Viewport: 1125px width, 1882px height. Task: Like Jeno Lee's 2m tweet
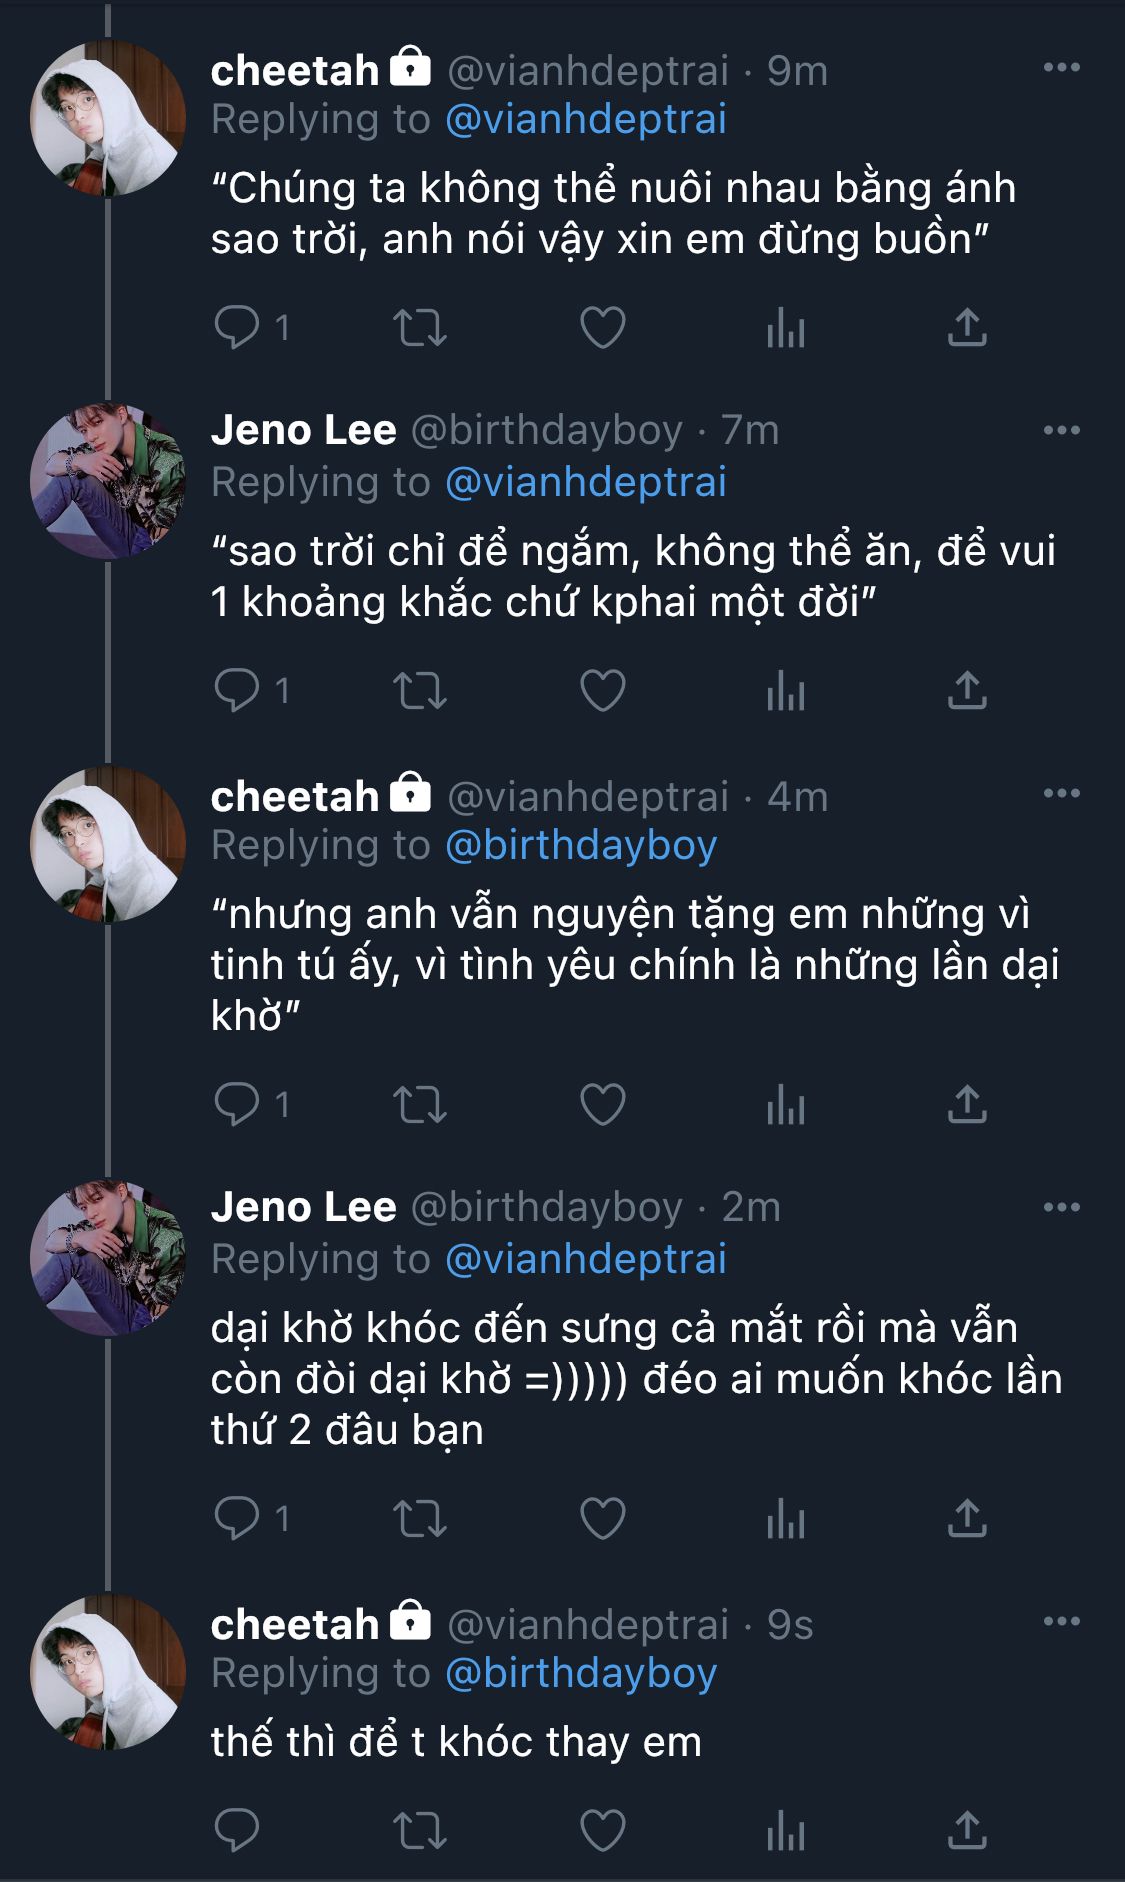(x=602, y=1519)
